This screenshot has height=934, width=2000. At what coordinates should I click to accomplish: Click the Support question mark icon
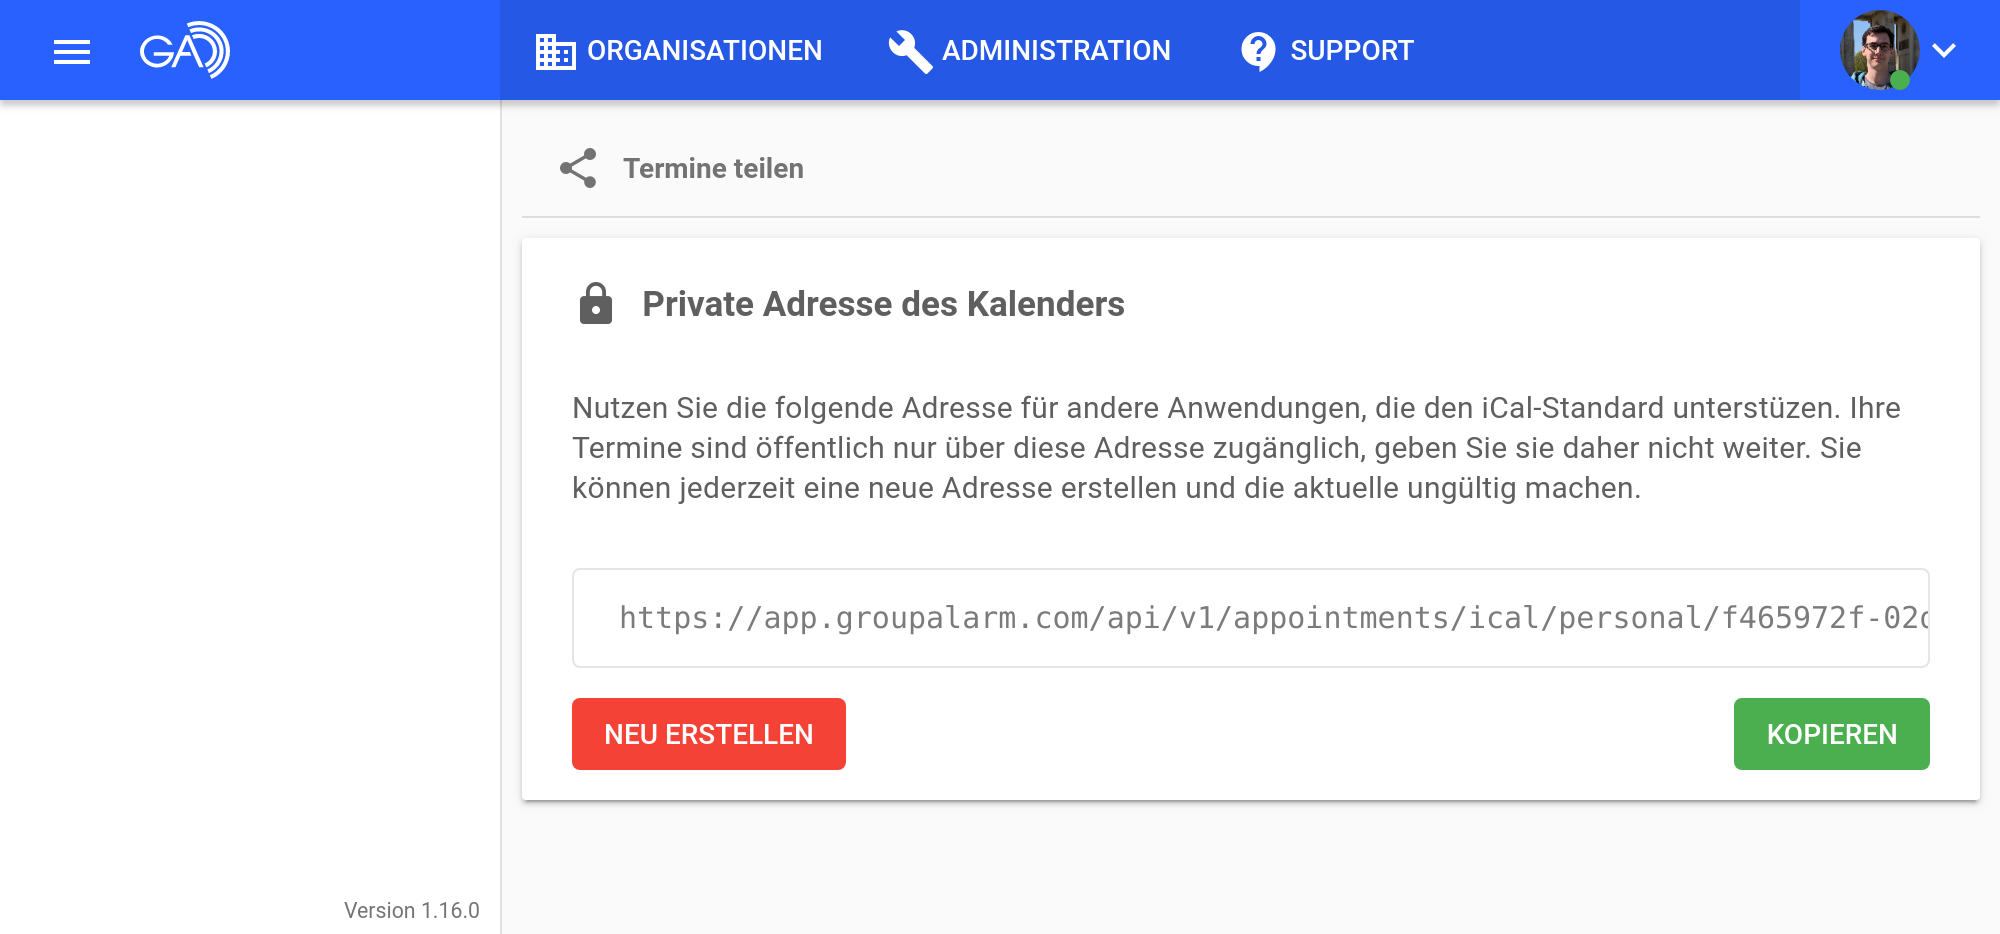(1258, 51)
